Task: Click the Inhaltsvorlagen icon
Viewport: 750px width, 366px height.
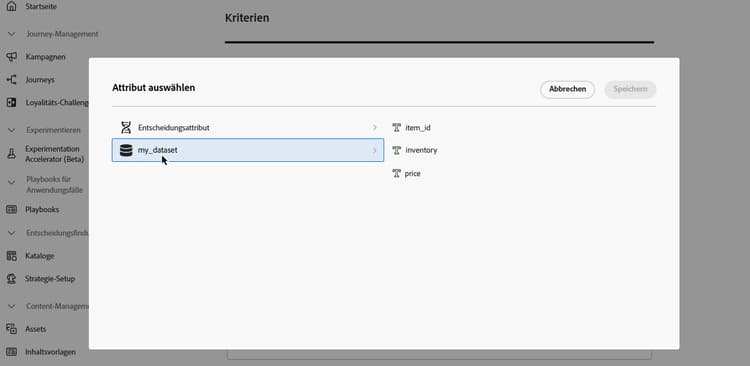Action: (x=11, y=352)
